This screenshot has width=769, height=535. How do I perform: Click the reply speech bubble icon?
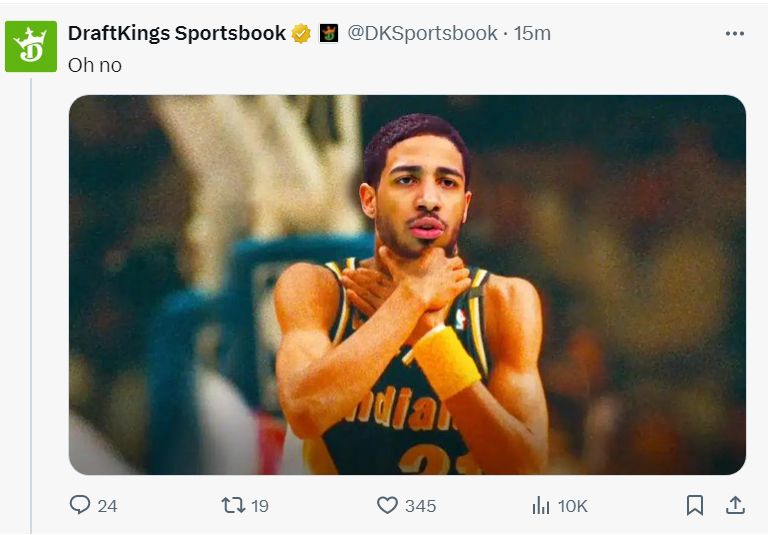click(x=80, y=505)
